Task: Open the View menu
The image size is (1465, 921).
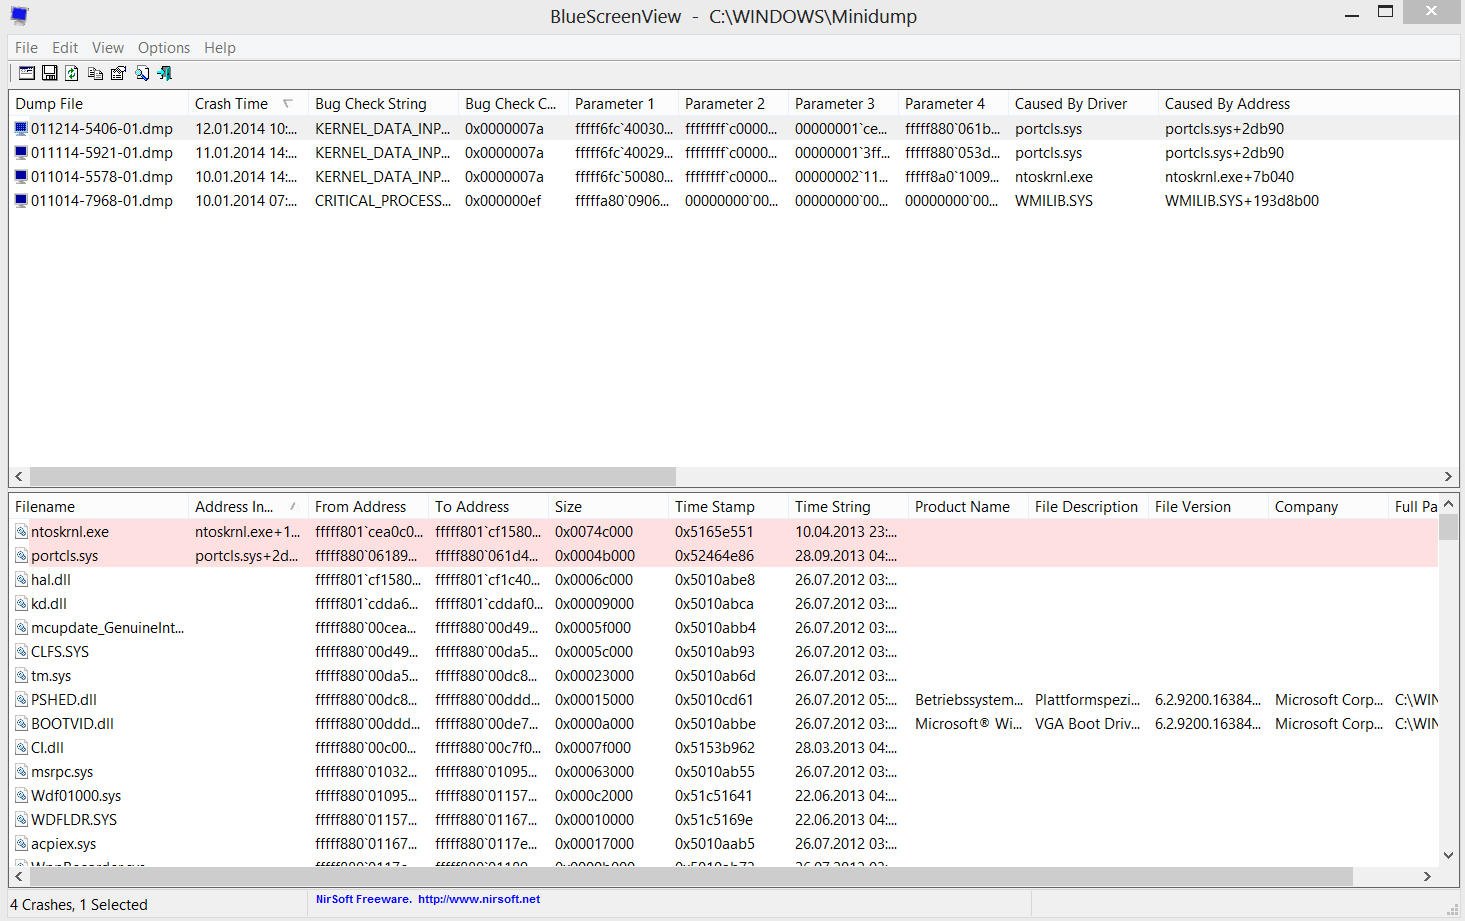Action: [108, 47]
